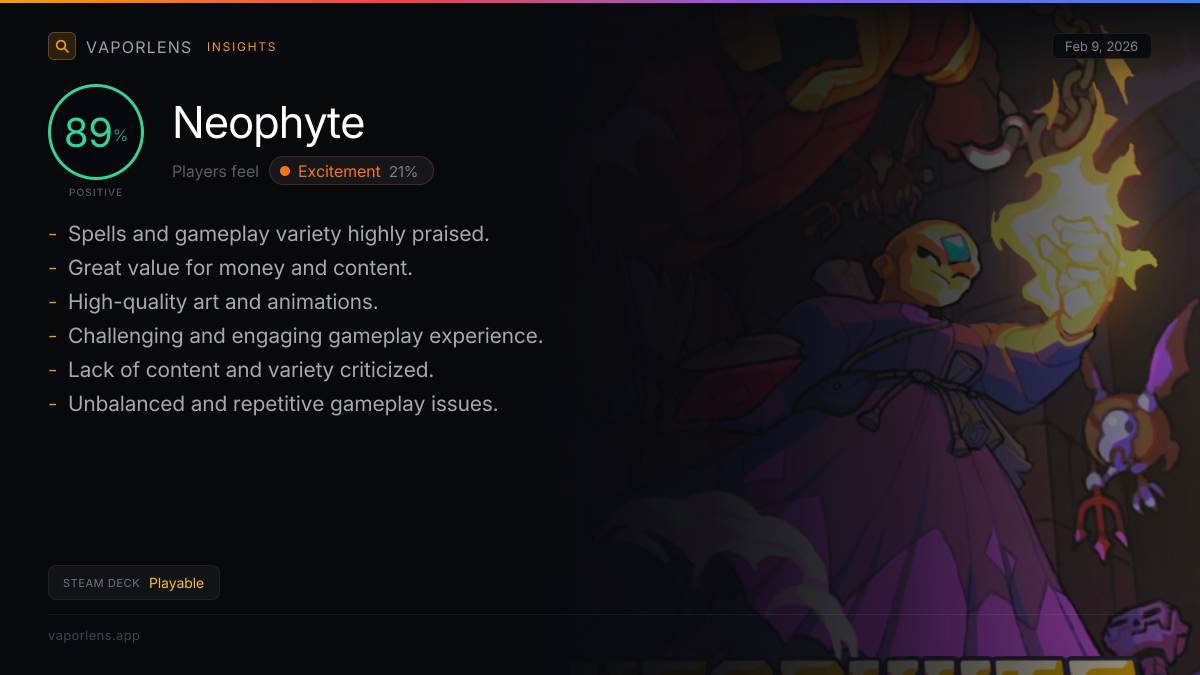Visit the vaporlens.app footer link
This screenshot has width=1200, height=675.
(94, 635)
